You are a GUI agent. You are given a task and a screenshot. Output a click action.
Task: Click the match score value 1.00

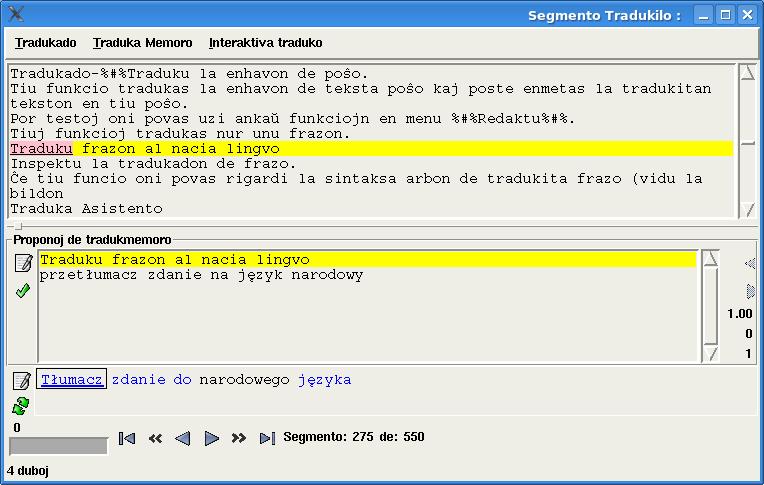pyautogui.click(x=740, y=314)
